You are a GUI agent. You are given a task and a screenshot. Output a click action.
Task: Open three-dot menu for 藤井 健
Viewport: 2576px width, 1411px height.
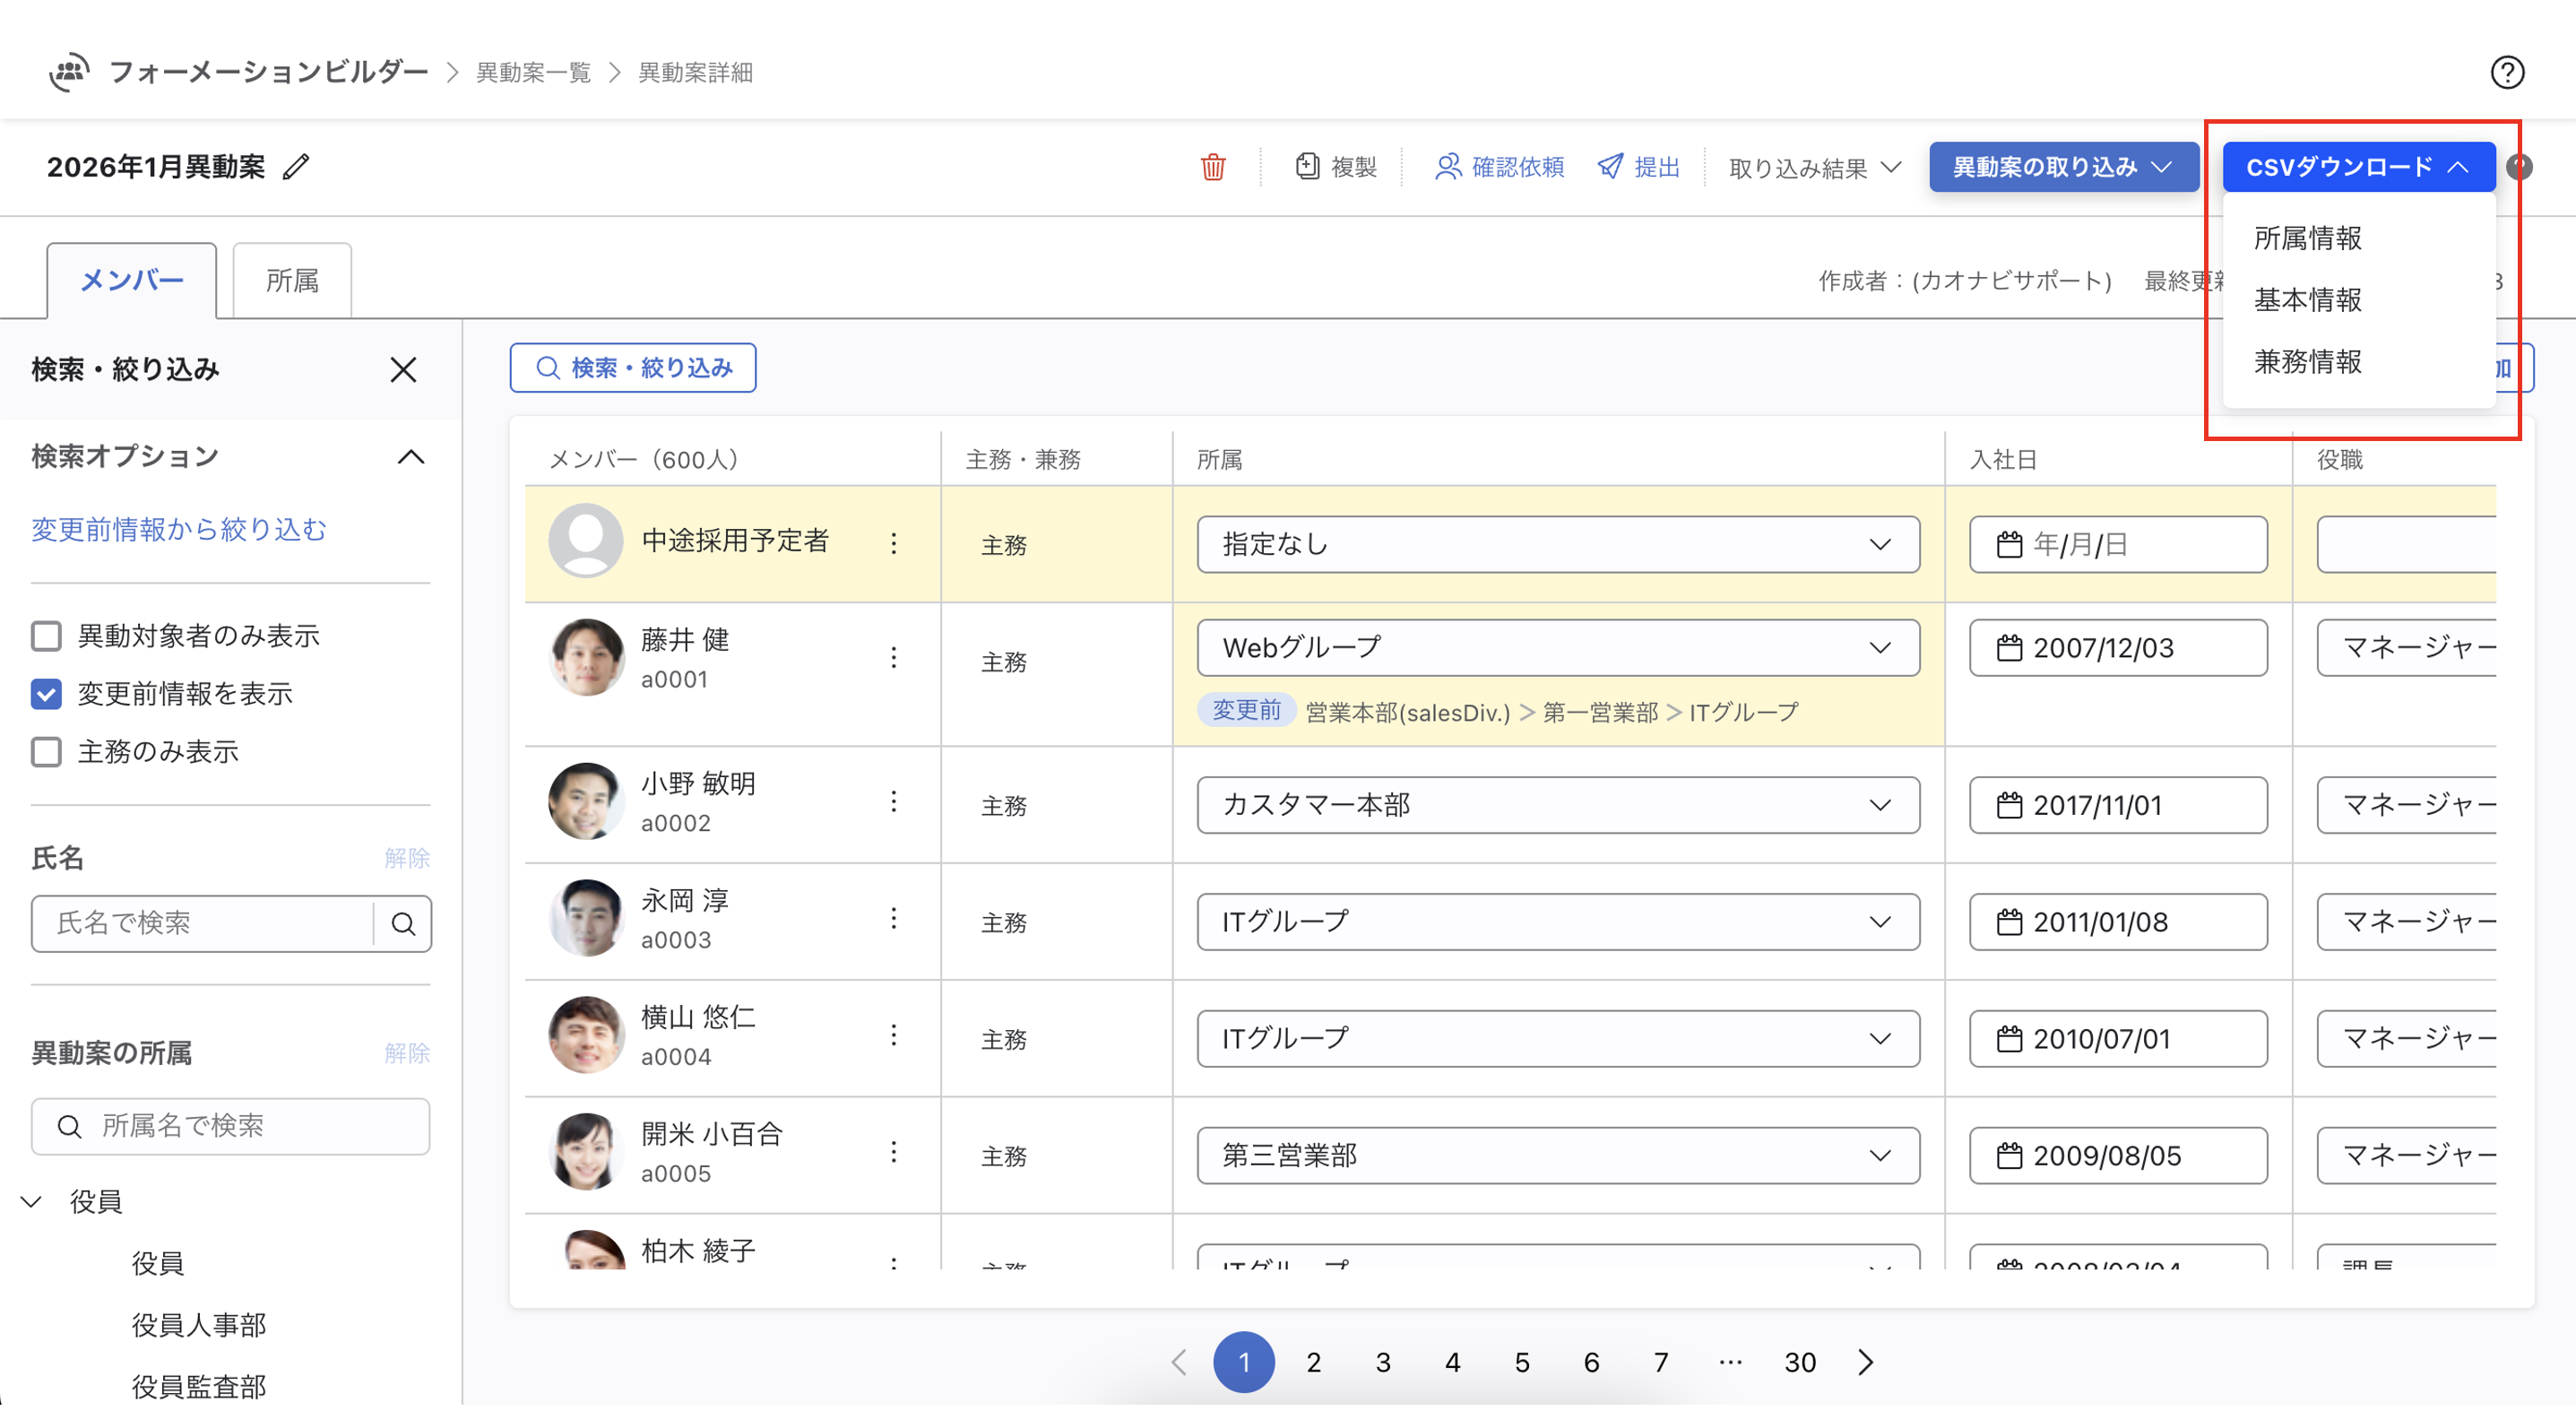(893, 658)
